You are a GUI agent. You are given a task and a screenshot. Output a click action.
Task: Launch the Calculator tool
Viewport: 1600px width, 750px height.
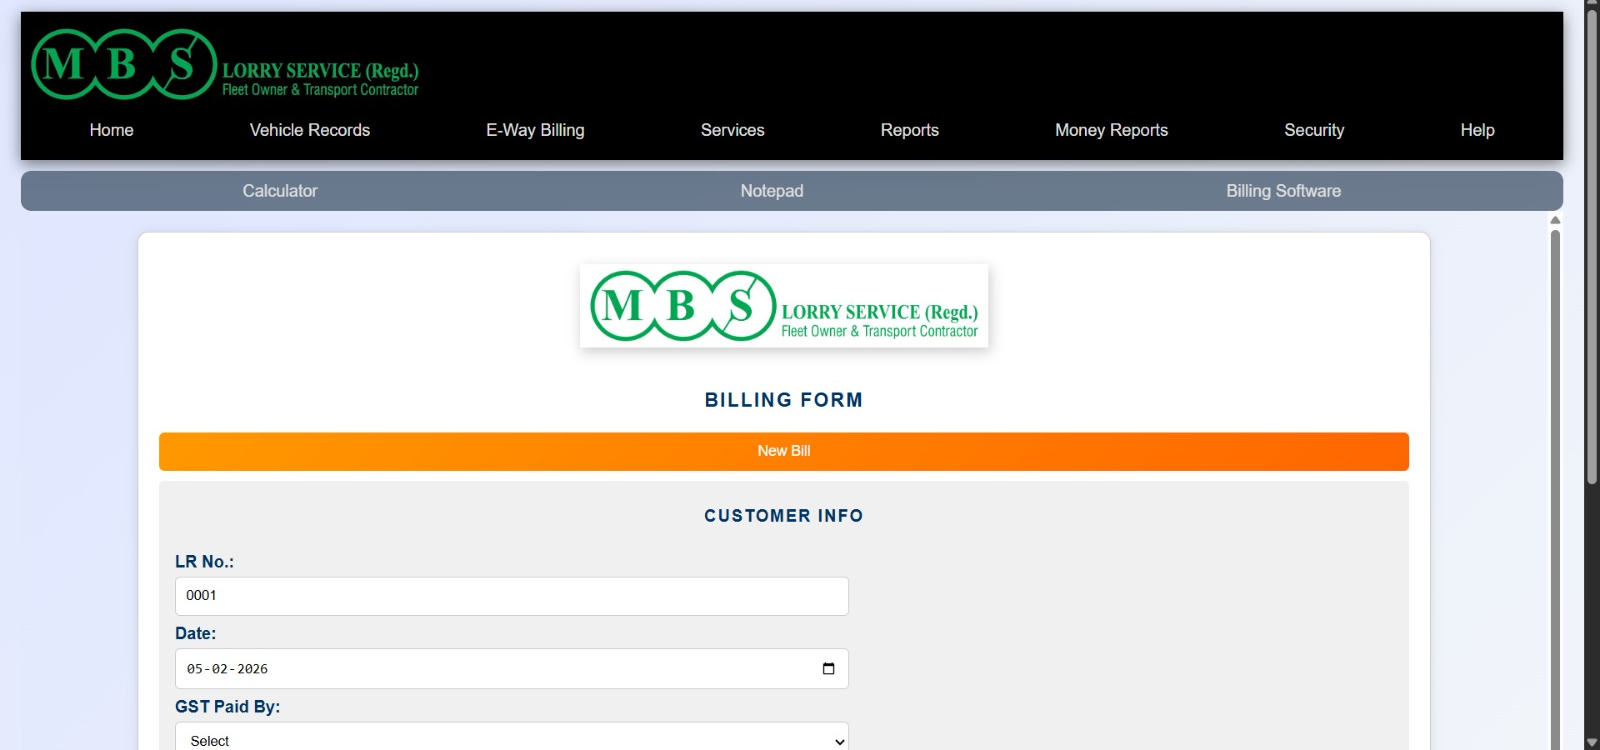(279, 191)
